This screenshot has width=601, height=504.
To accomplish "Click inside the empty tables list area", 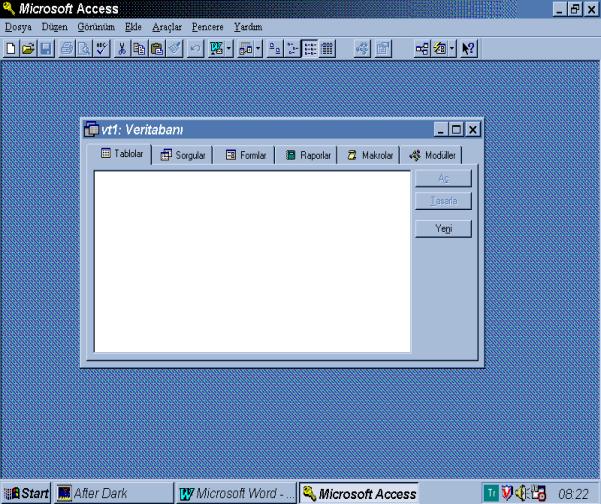I will point(252,261).
